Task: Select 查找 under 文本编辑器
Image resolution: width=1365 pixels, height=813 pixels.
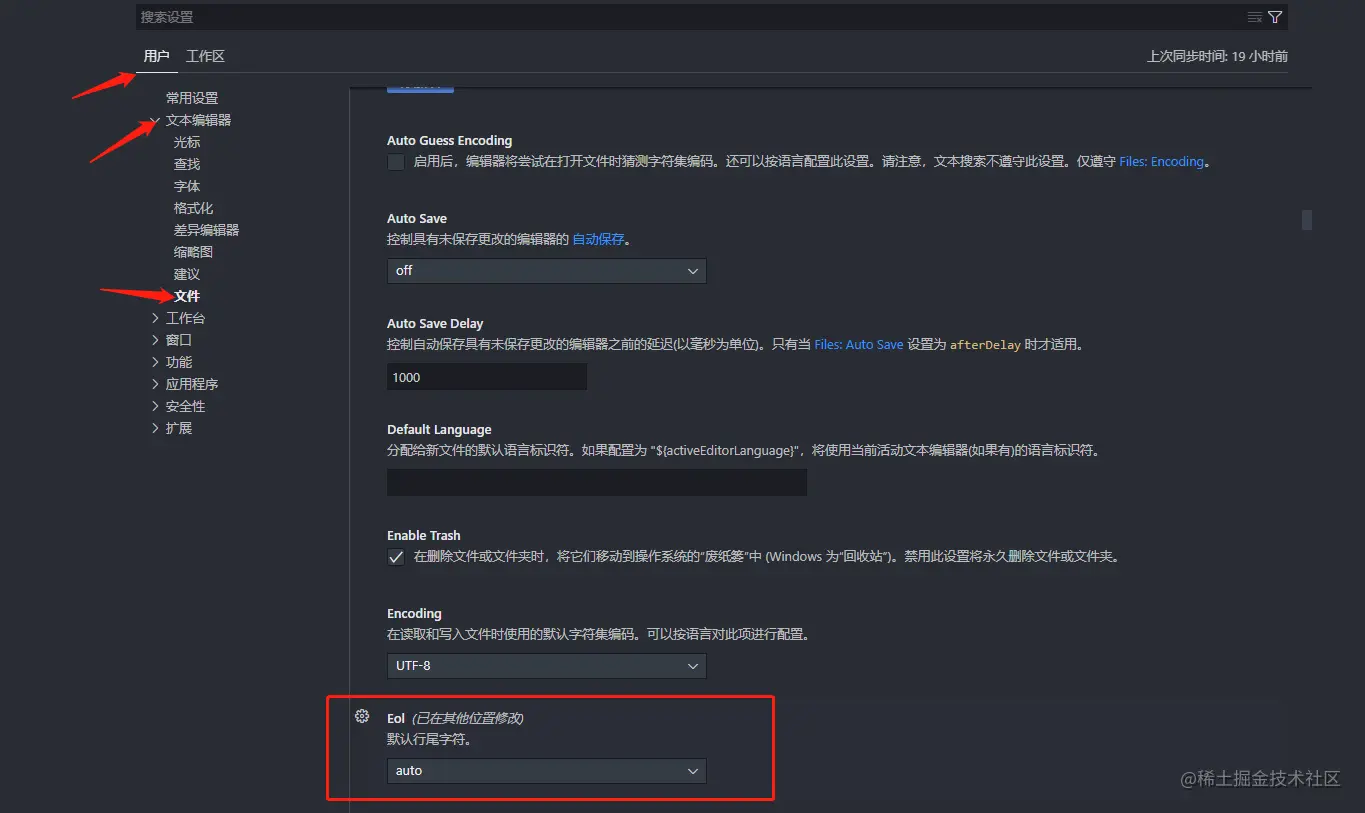Action: (x=187, y=164)
